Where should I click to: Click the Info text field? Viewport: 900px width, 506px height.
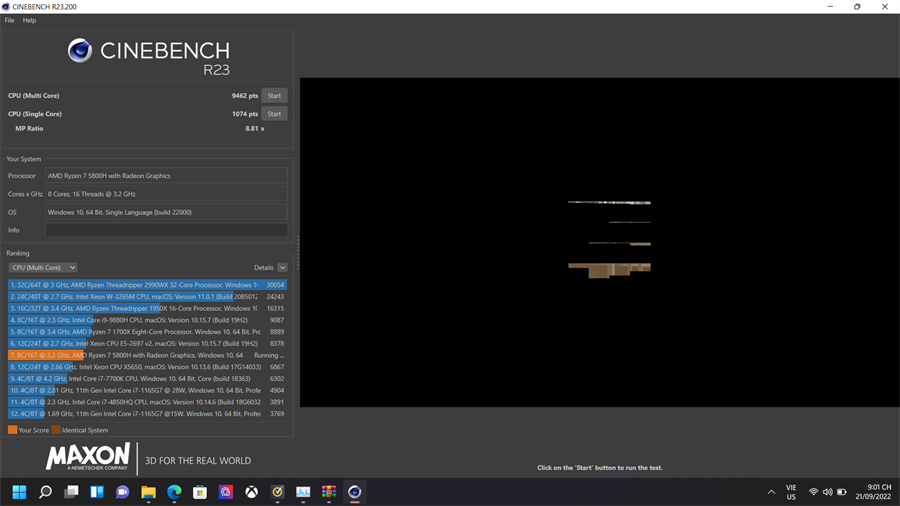point(166,230)
